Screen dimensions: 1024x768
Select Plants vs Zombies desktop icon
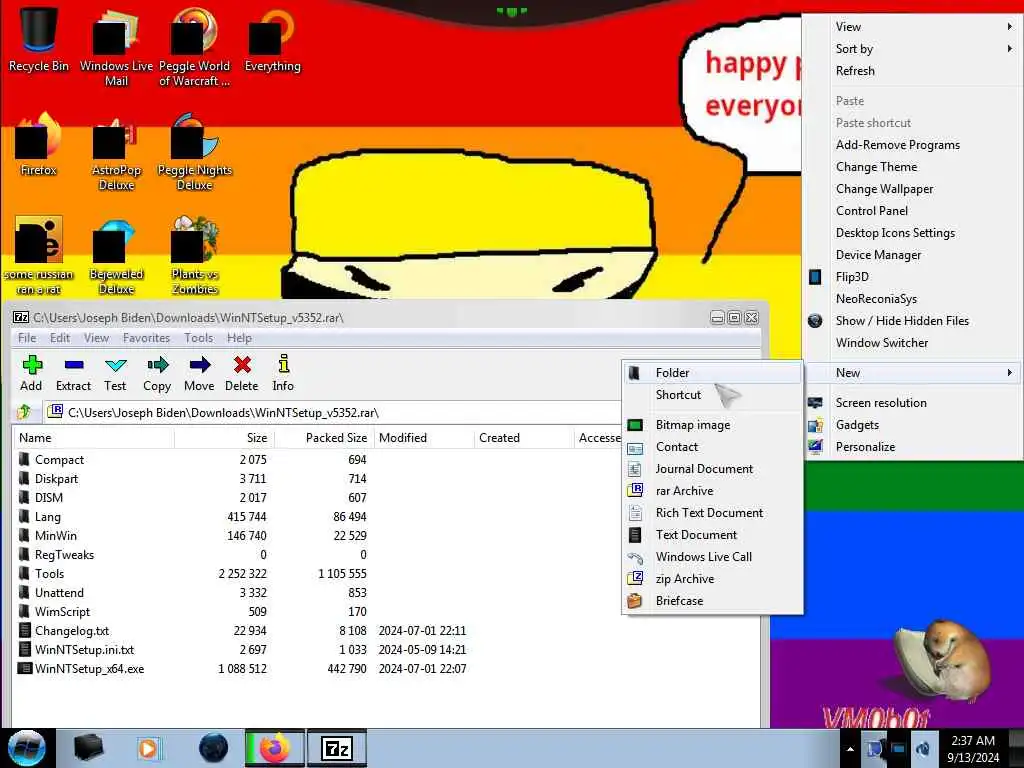pyautogui.click(x=195, y=256)
